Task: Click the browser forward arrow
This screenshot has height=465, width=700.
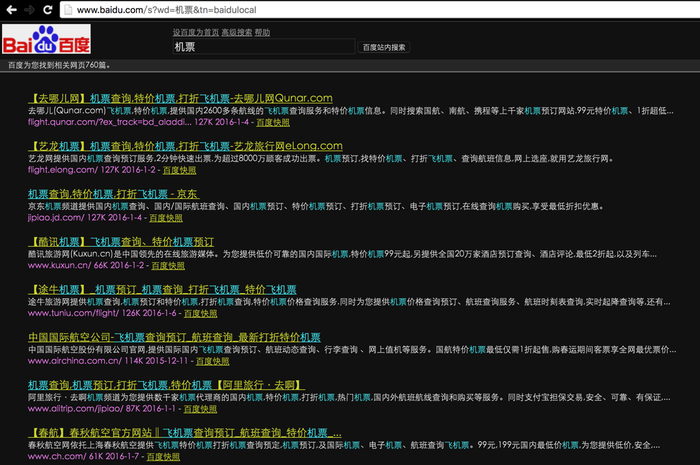Action: (29, 9)
